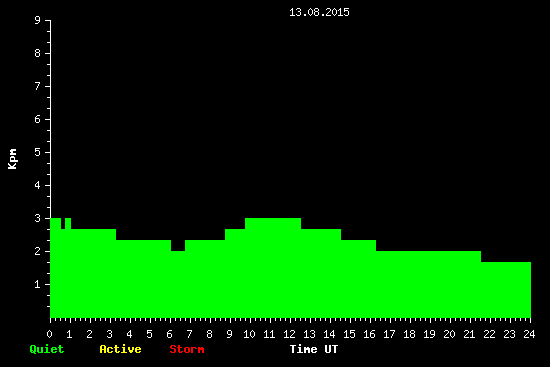Screen dimensions: 550x367
Task: Click the hour 24 label on the time axis
Action: coord(529,334)
